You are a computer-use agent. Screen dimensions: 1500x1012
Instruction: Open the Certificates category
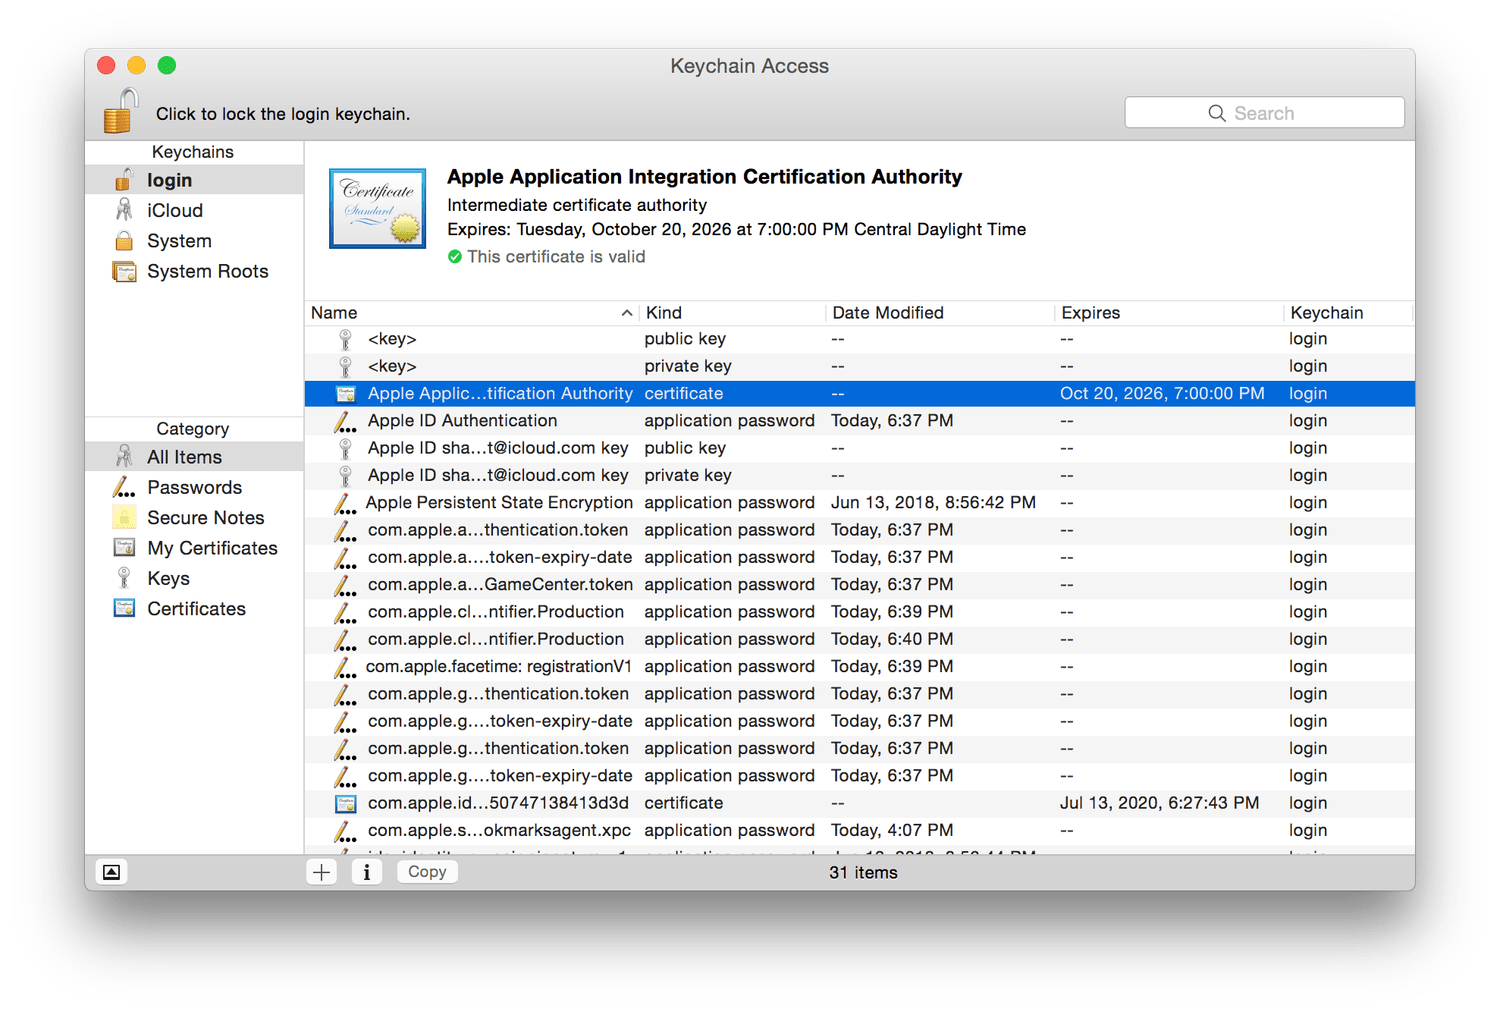[x=196, y=609]
